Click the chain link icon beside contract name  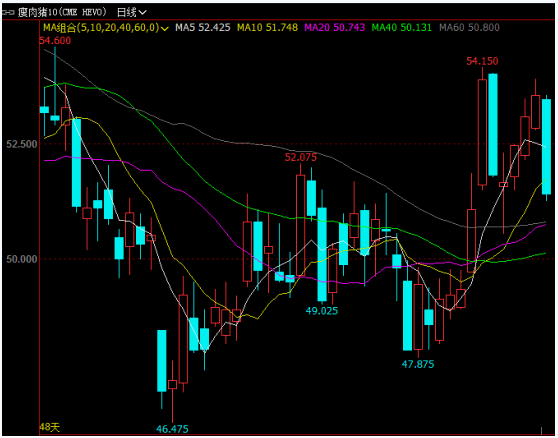coord(8,12)
